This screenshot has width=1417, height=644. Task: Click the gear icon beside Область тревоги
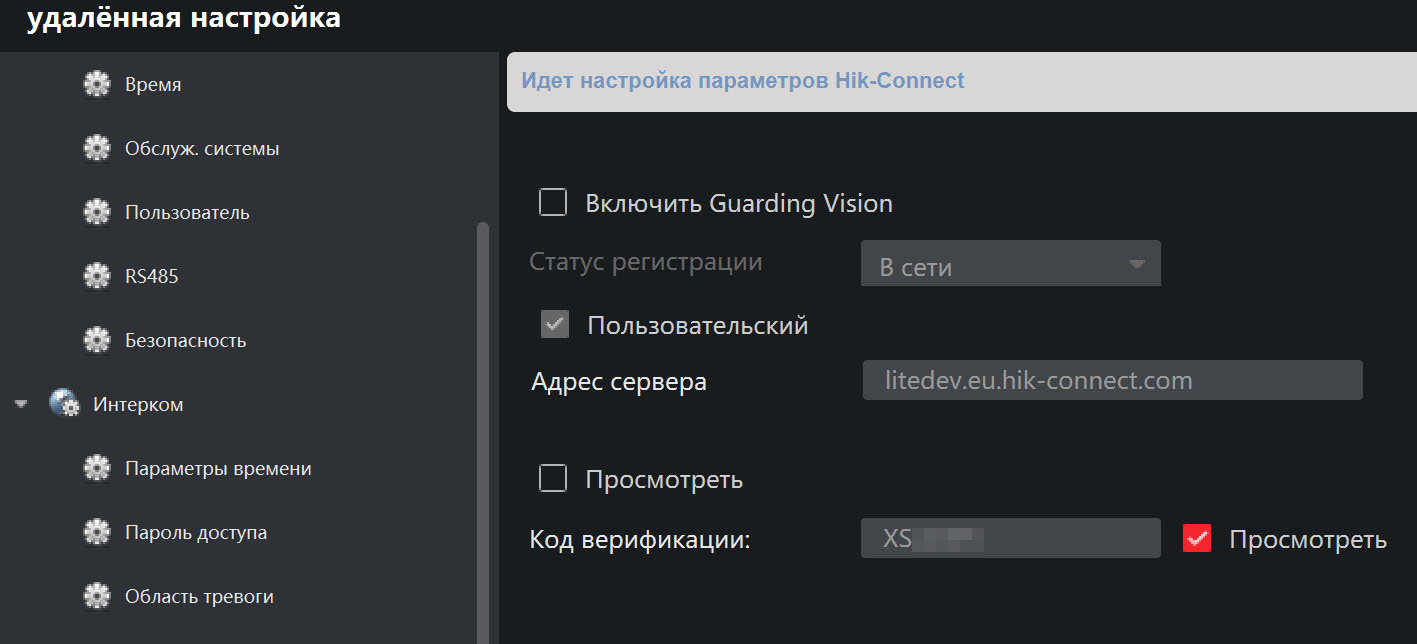point(96,597)
